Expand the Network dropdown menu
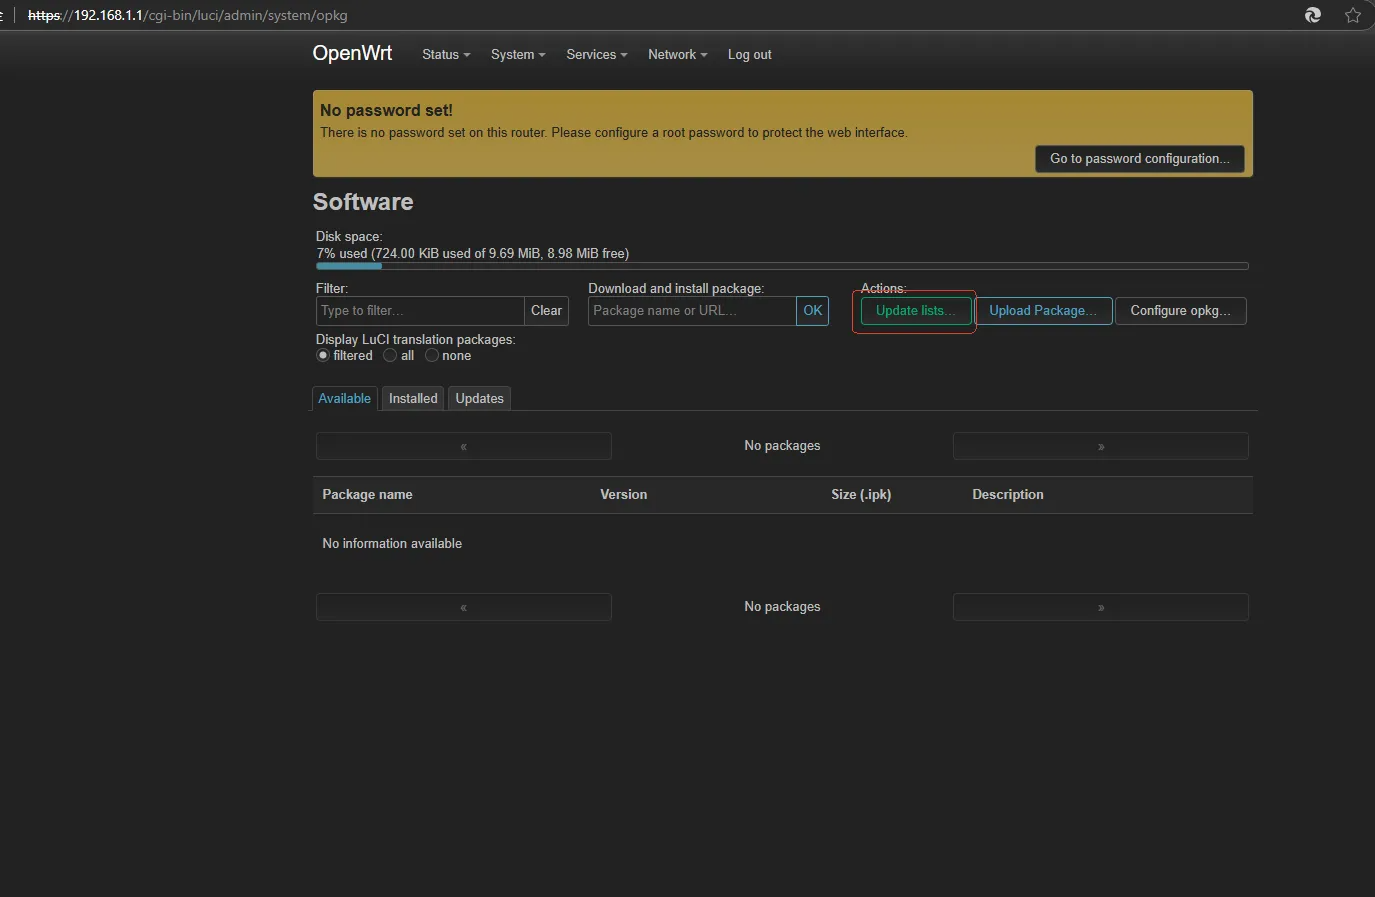1375x897 pixels. pos(678,55)
